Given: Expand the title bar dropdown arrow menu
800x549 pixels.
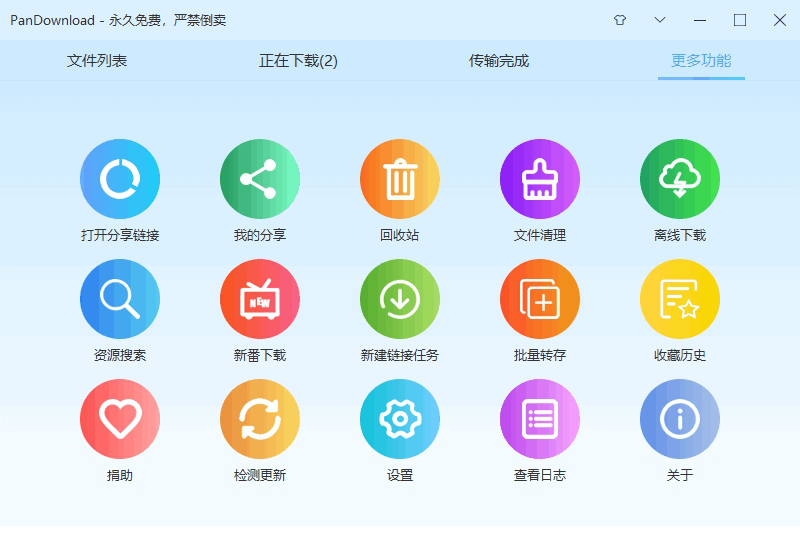Looking at the screenshot, I should pos(660,20).
